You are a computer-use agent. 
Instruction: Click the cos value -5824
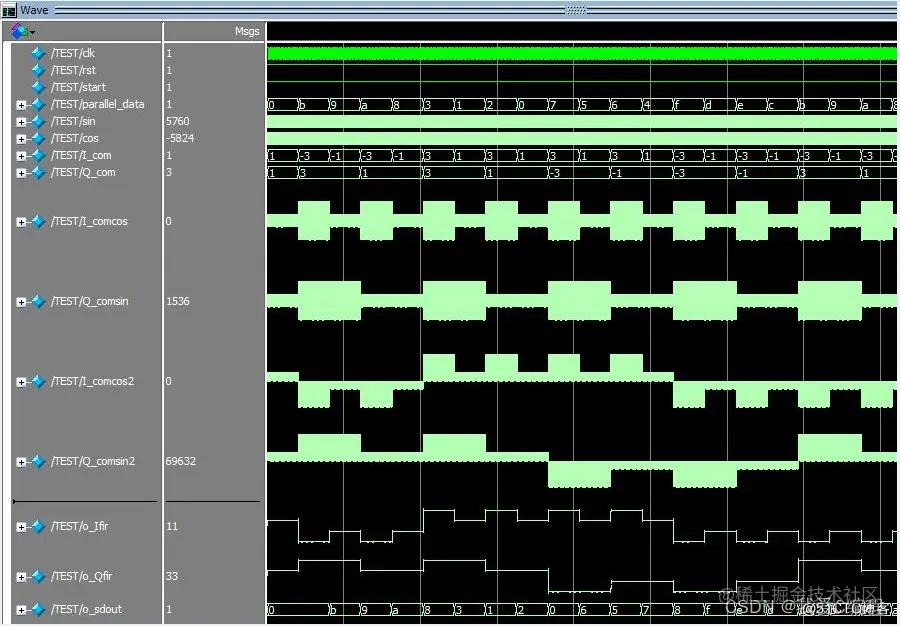point(180,138)
